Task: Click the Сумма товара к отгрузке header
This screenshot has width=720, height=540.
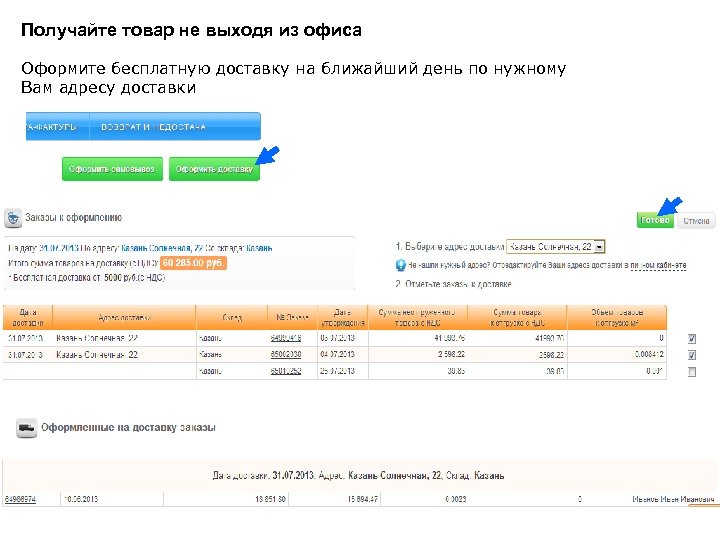Action: (x=517, y=317)
